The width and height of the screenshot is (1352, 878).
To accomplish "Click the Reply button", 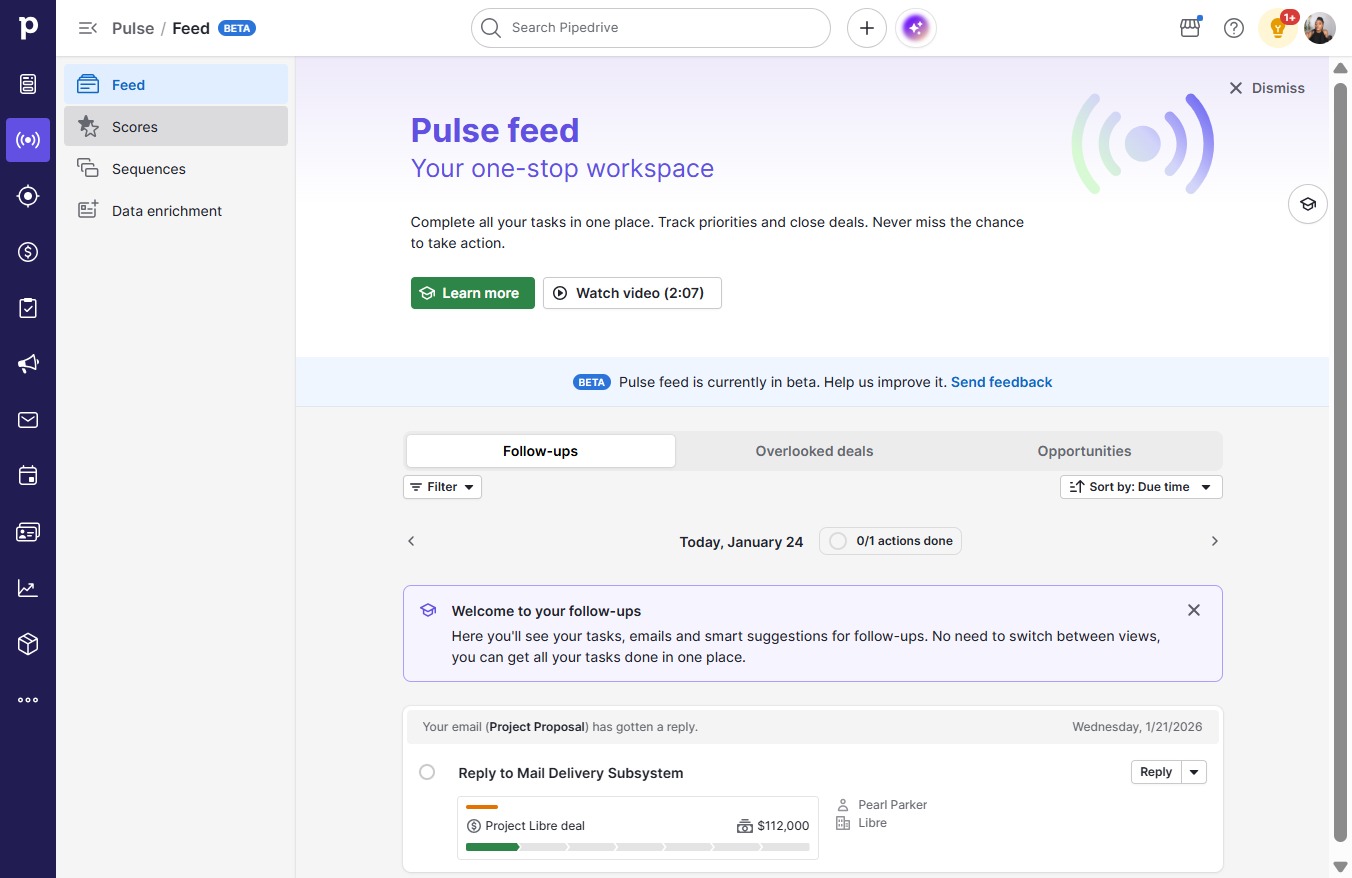I will tap(1156, 772).
